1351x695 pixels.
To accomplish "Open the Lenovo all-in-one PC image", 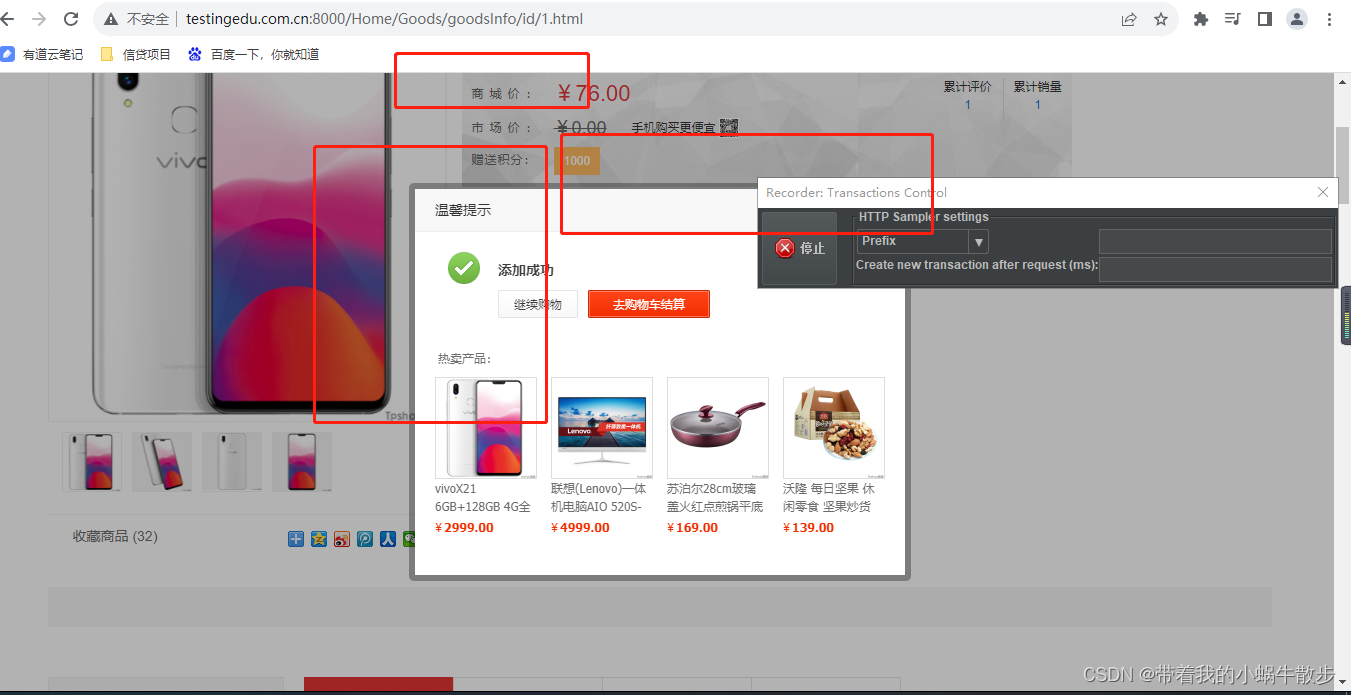I will (602, 428).
